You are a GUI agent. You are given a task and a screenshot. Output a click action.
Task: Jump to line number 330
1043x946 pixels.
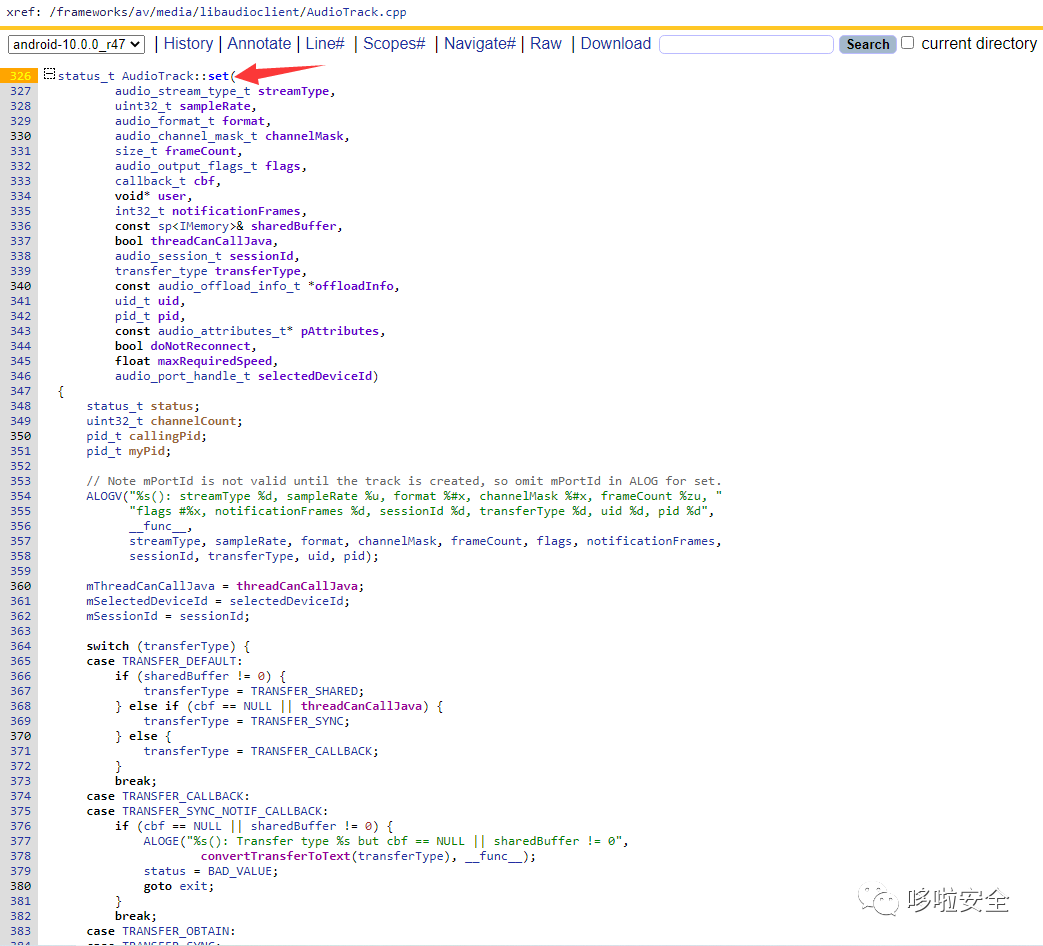click(20, 136)
